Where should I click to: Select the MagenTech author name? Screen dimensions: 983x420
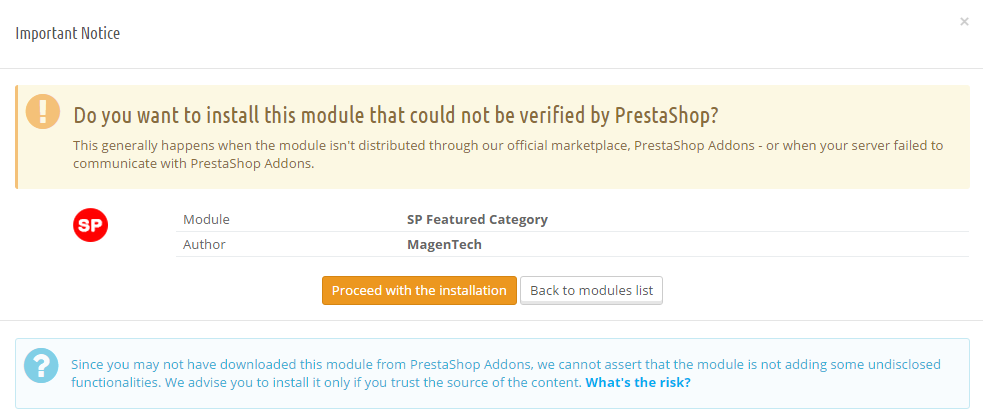tap(444, 244)
